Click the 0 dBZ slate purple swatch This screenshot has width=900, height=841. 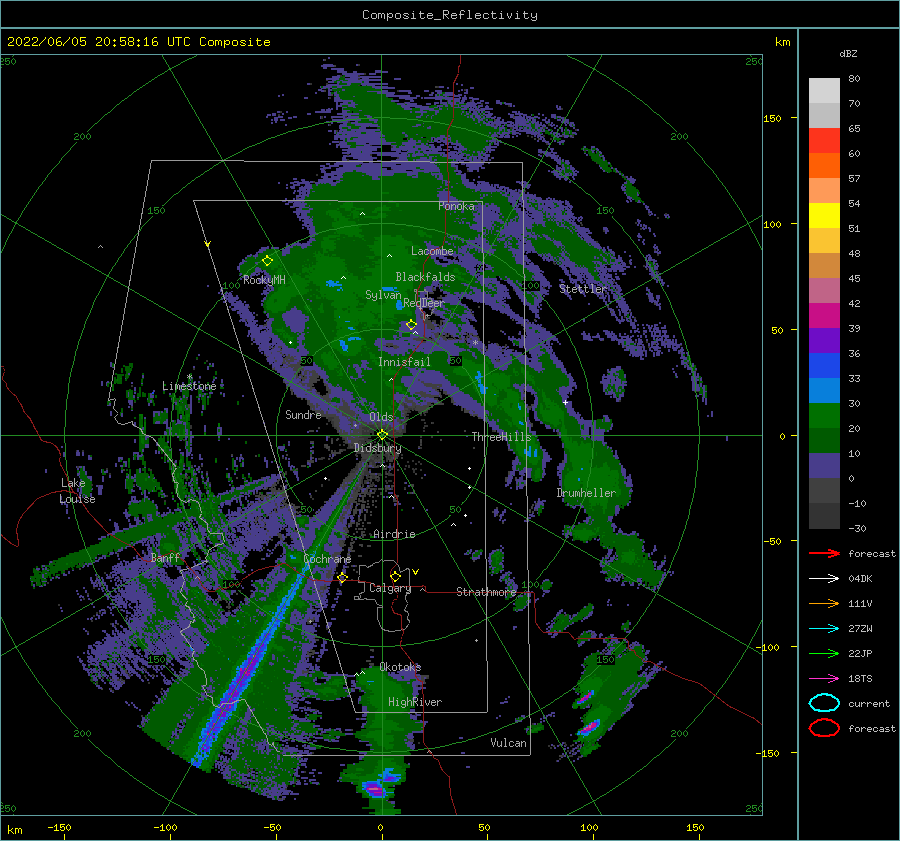point(824,465)
